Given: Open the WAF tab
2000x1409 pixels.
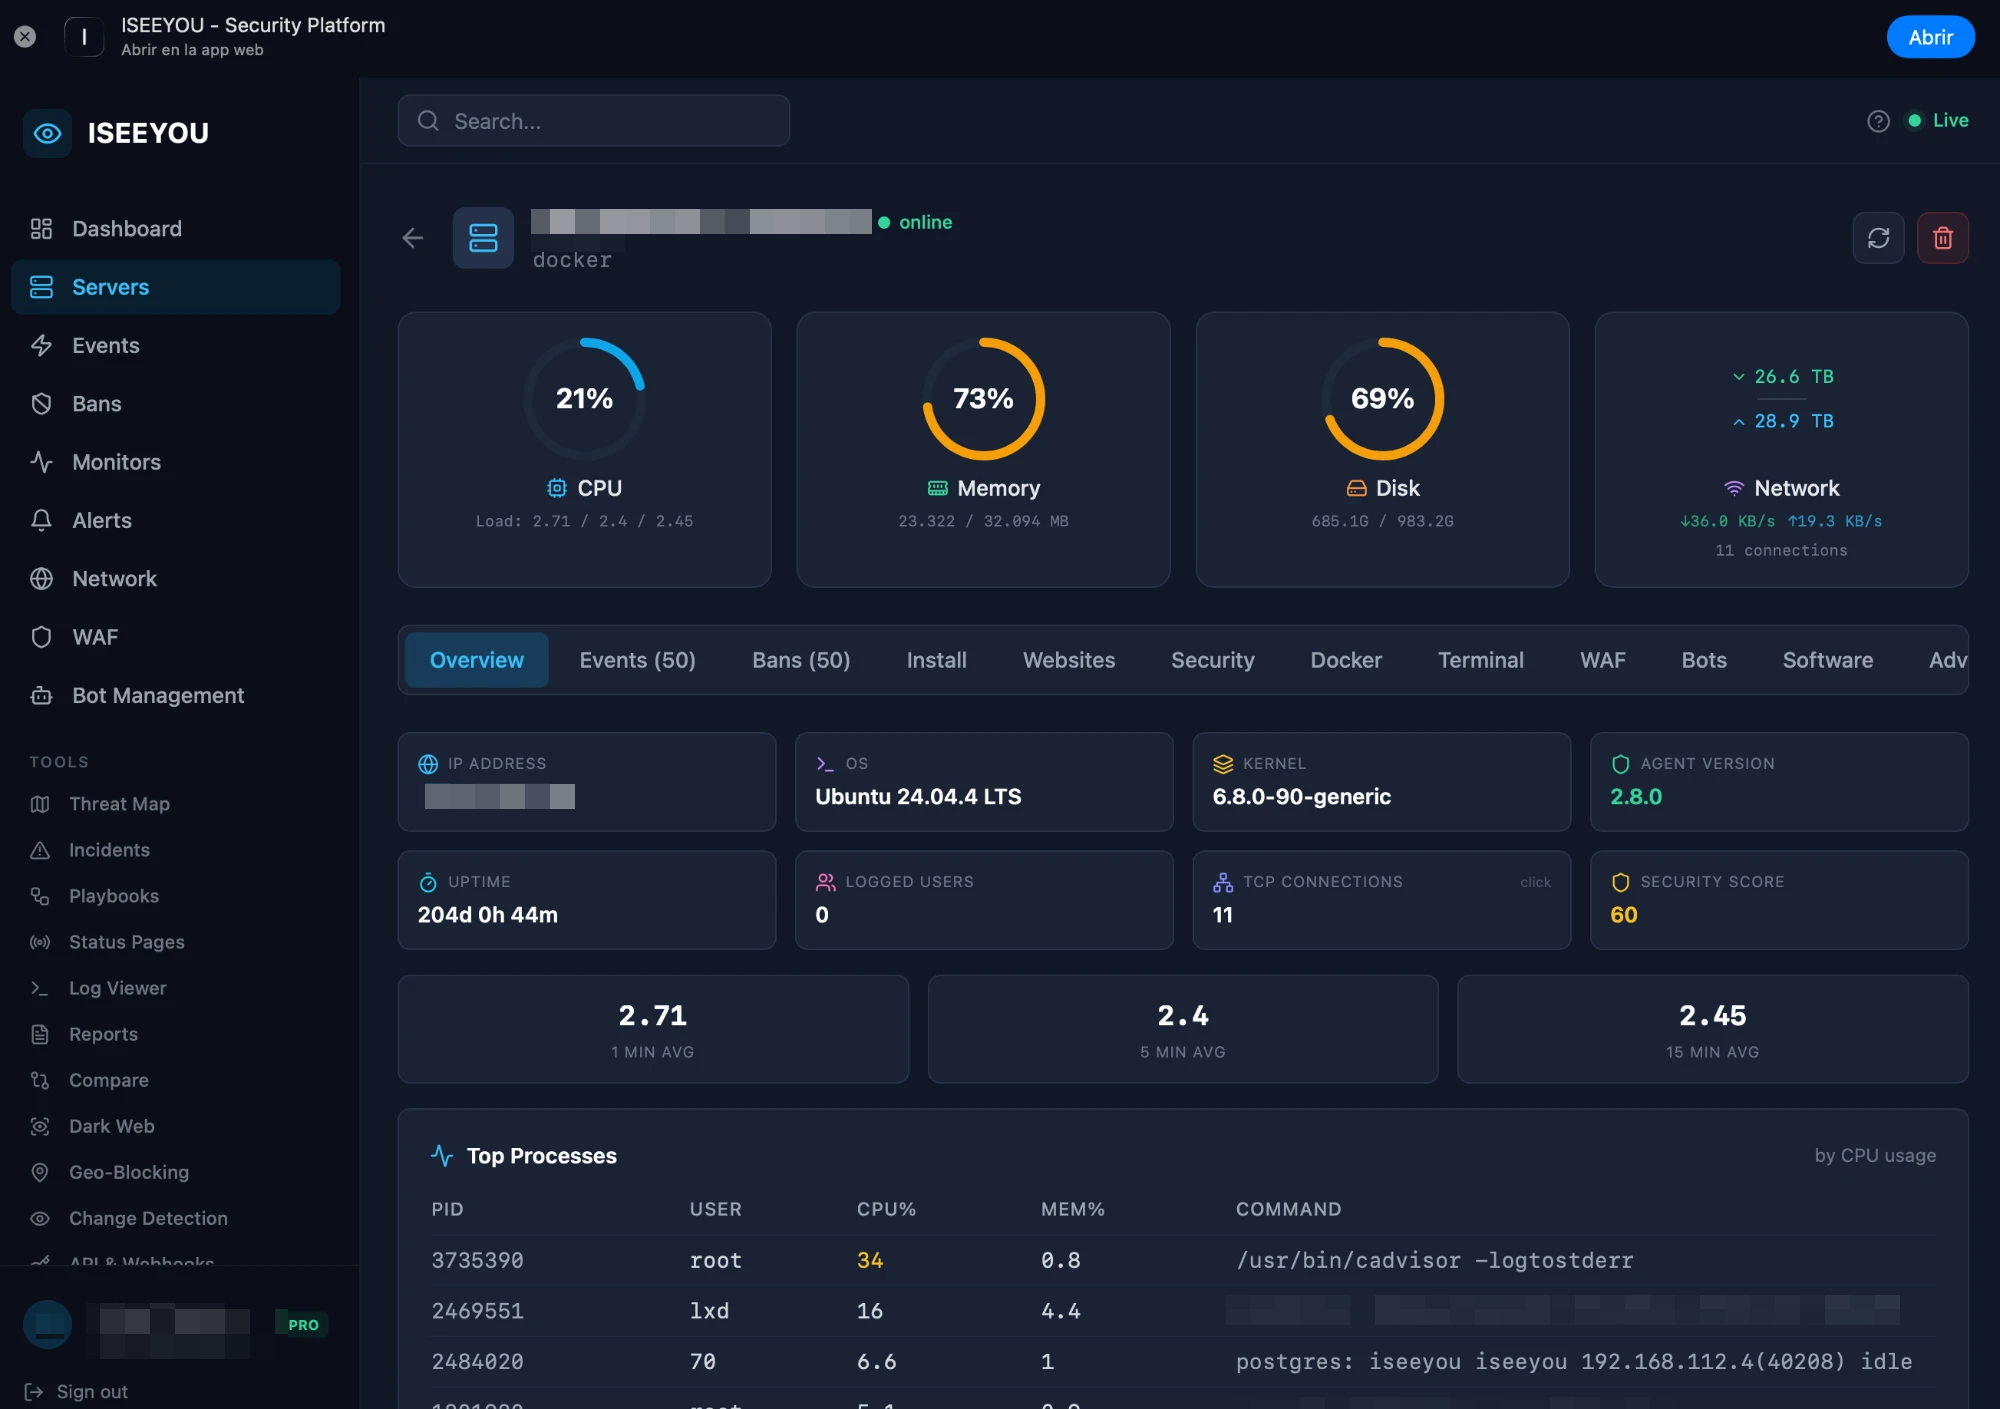Looking at the screenshot, I should click(x=1603, y=660).
